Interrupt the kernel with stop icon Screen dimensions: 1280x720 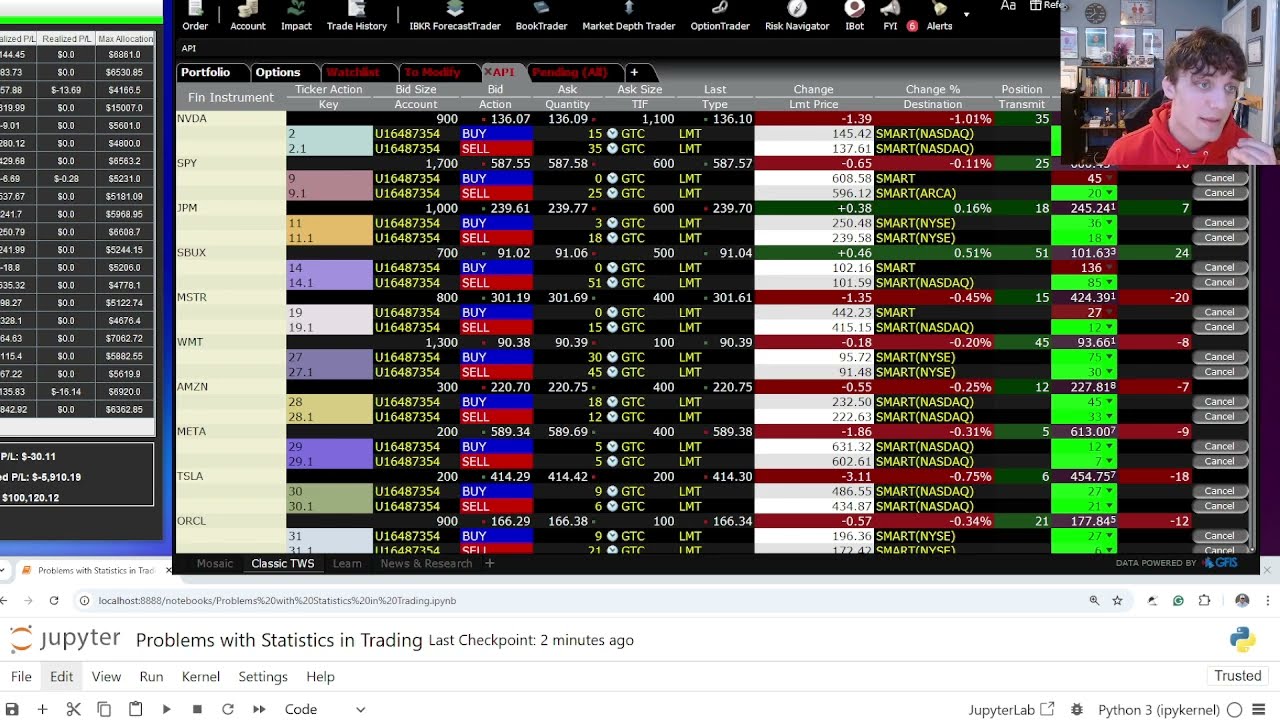197,709
